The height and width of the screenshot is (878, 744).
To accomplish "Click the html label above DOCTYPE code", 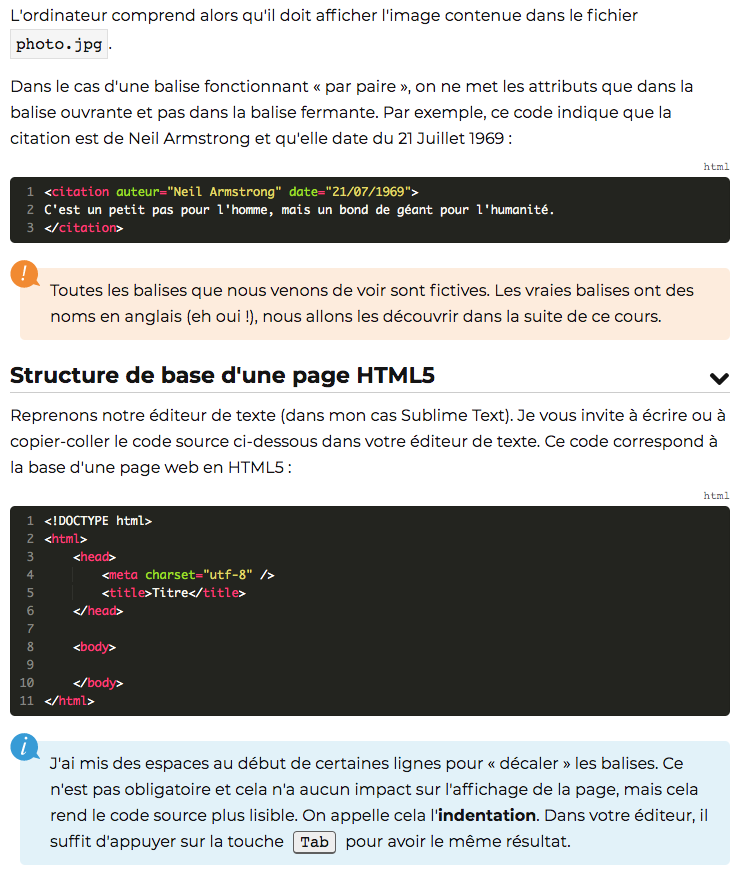I will (x=716, y=496).
